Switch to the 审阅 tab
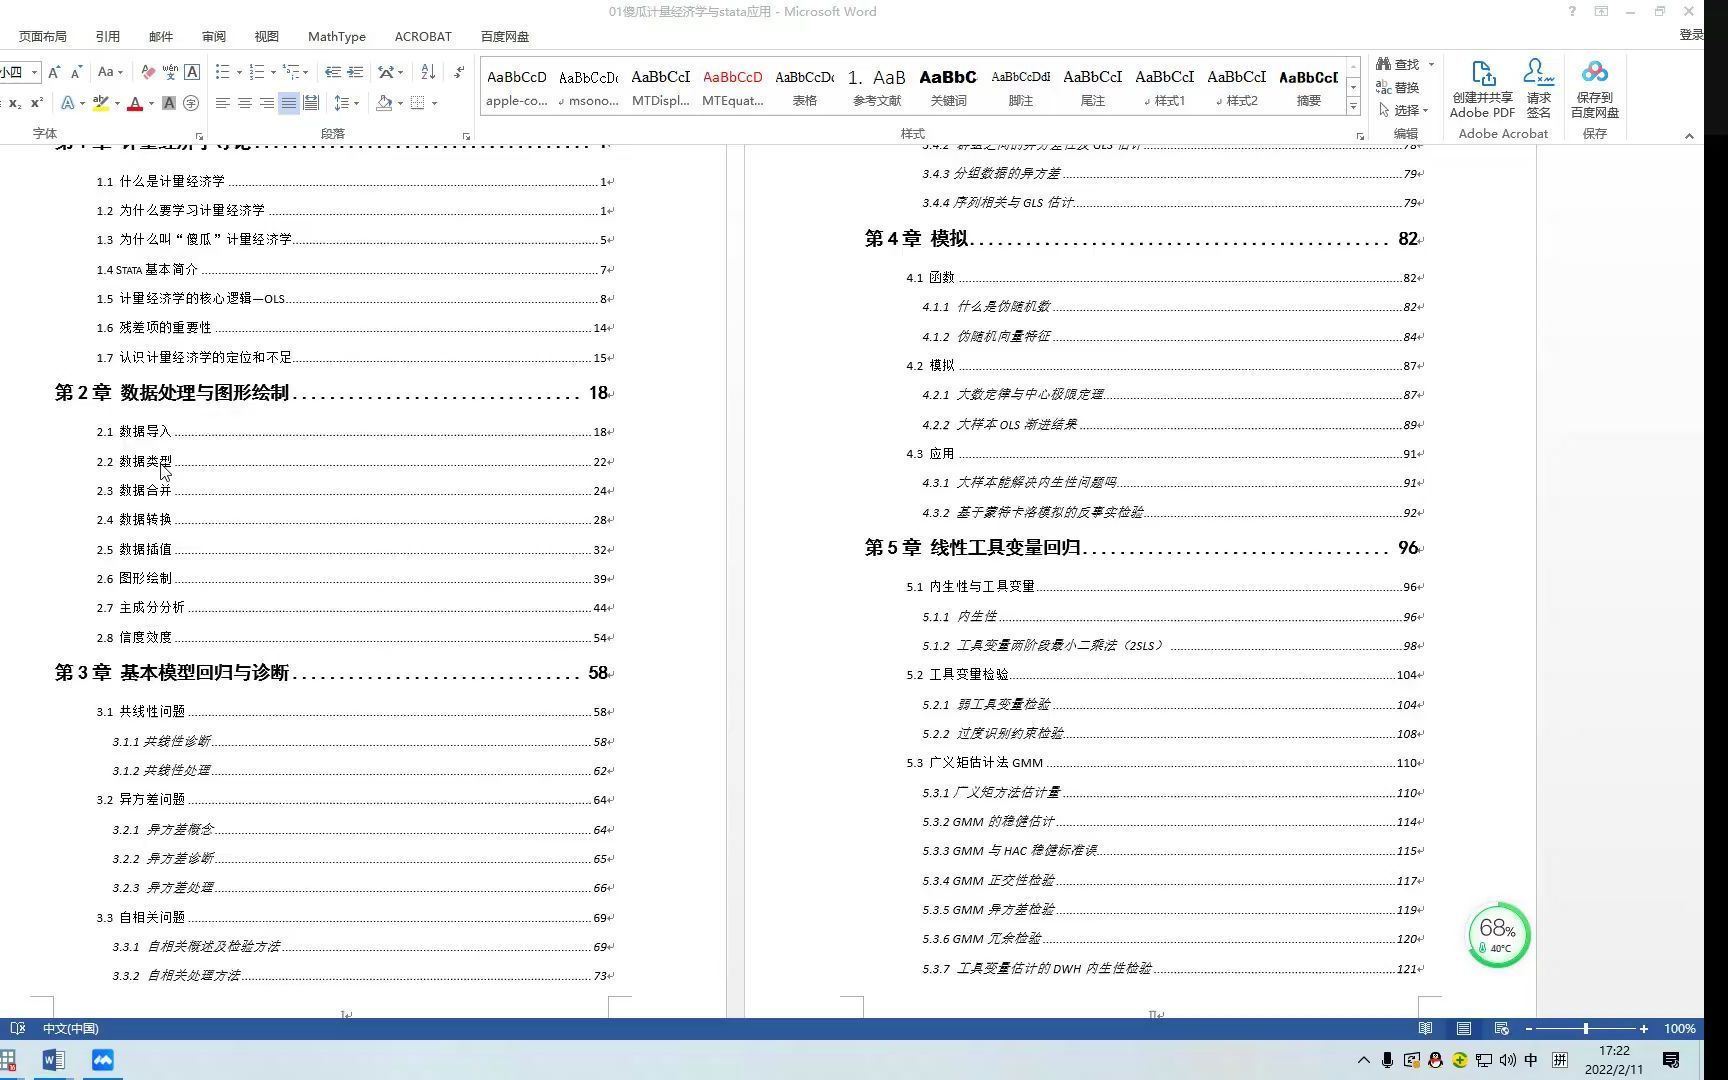The image size is (1728, 1080). click(x=214, y=36)
